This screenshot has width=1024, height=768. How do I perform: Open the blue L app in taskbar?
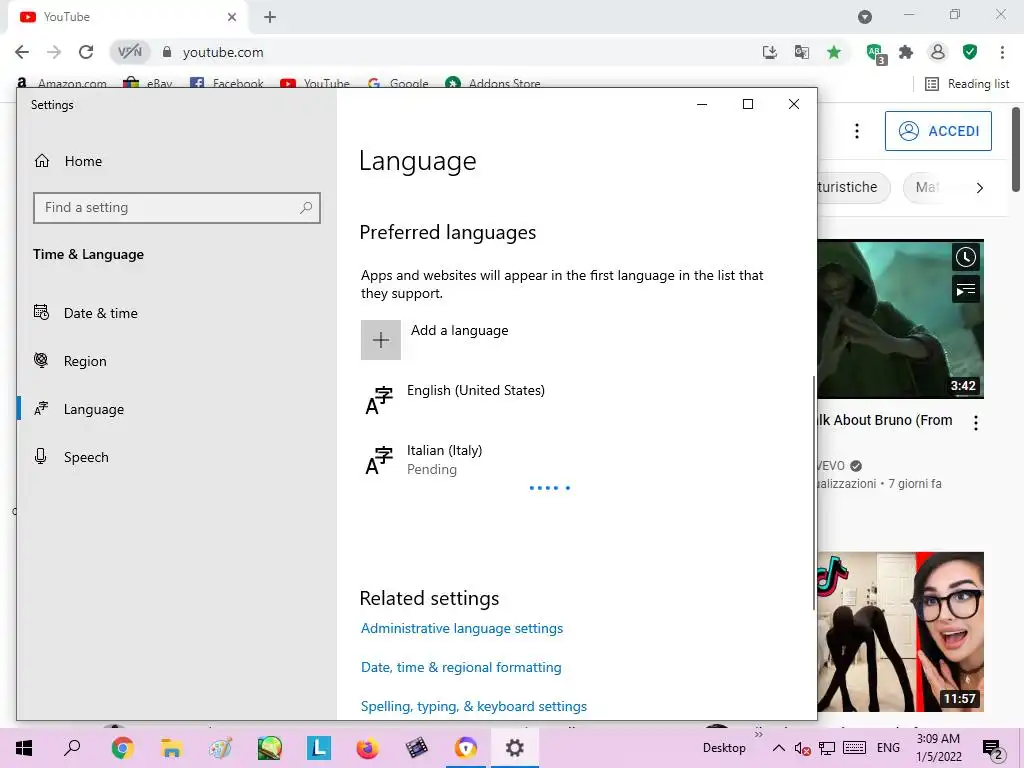pos(319,748)
